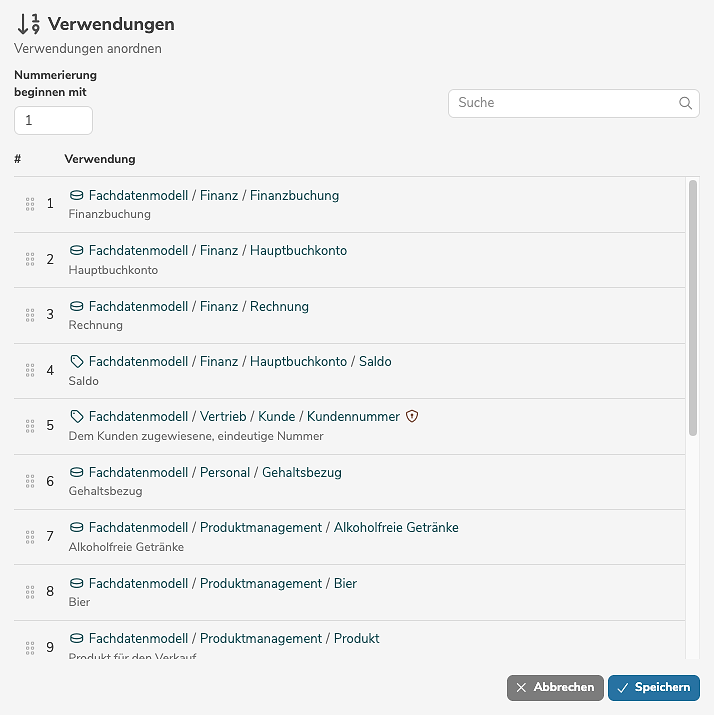Image resolution: width=714 pixels, height=715 pixels.
Task: Click the drag handle for row 8 Bier
Action: pos(30,592)
